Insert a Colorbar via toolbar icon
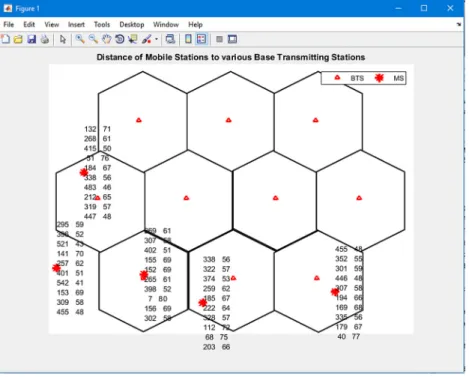Viewport: 469px width, 377px height. (188, 39)
